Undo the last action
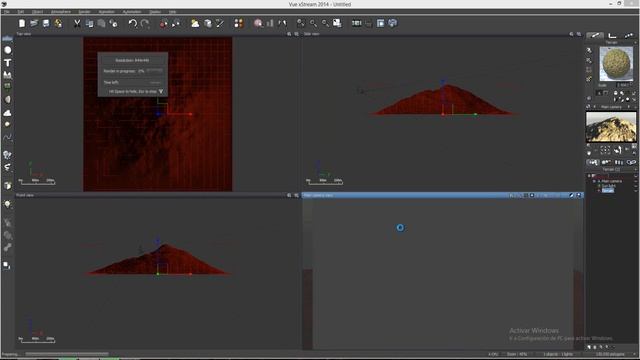The height and width of the screenshot is (360, 640). pyautogui.click(x=133, y=23)
